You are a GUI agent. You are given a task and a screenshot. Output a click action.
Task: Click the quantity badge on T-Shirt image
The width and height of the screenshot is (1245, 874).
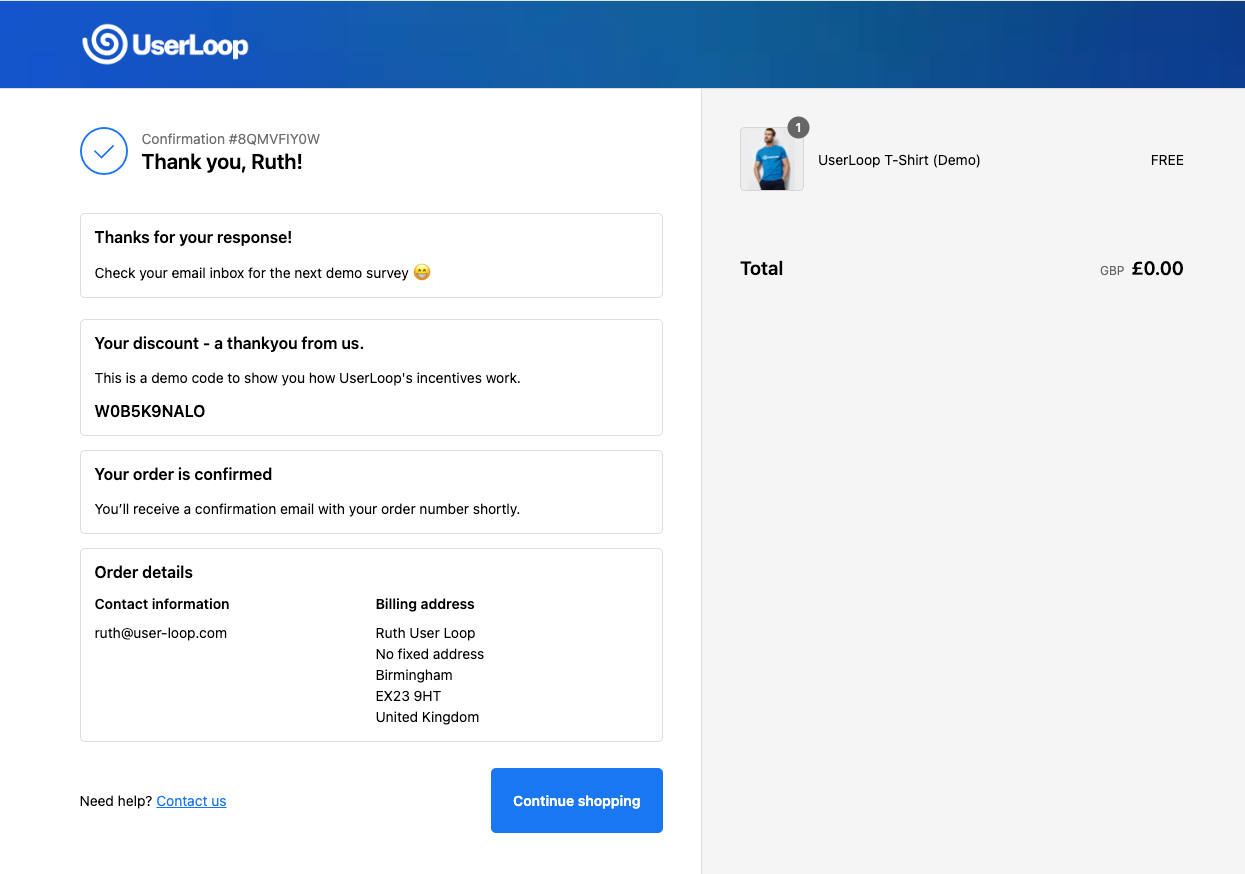click(798, 127)
